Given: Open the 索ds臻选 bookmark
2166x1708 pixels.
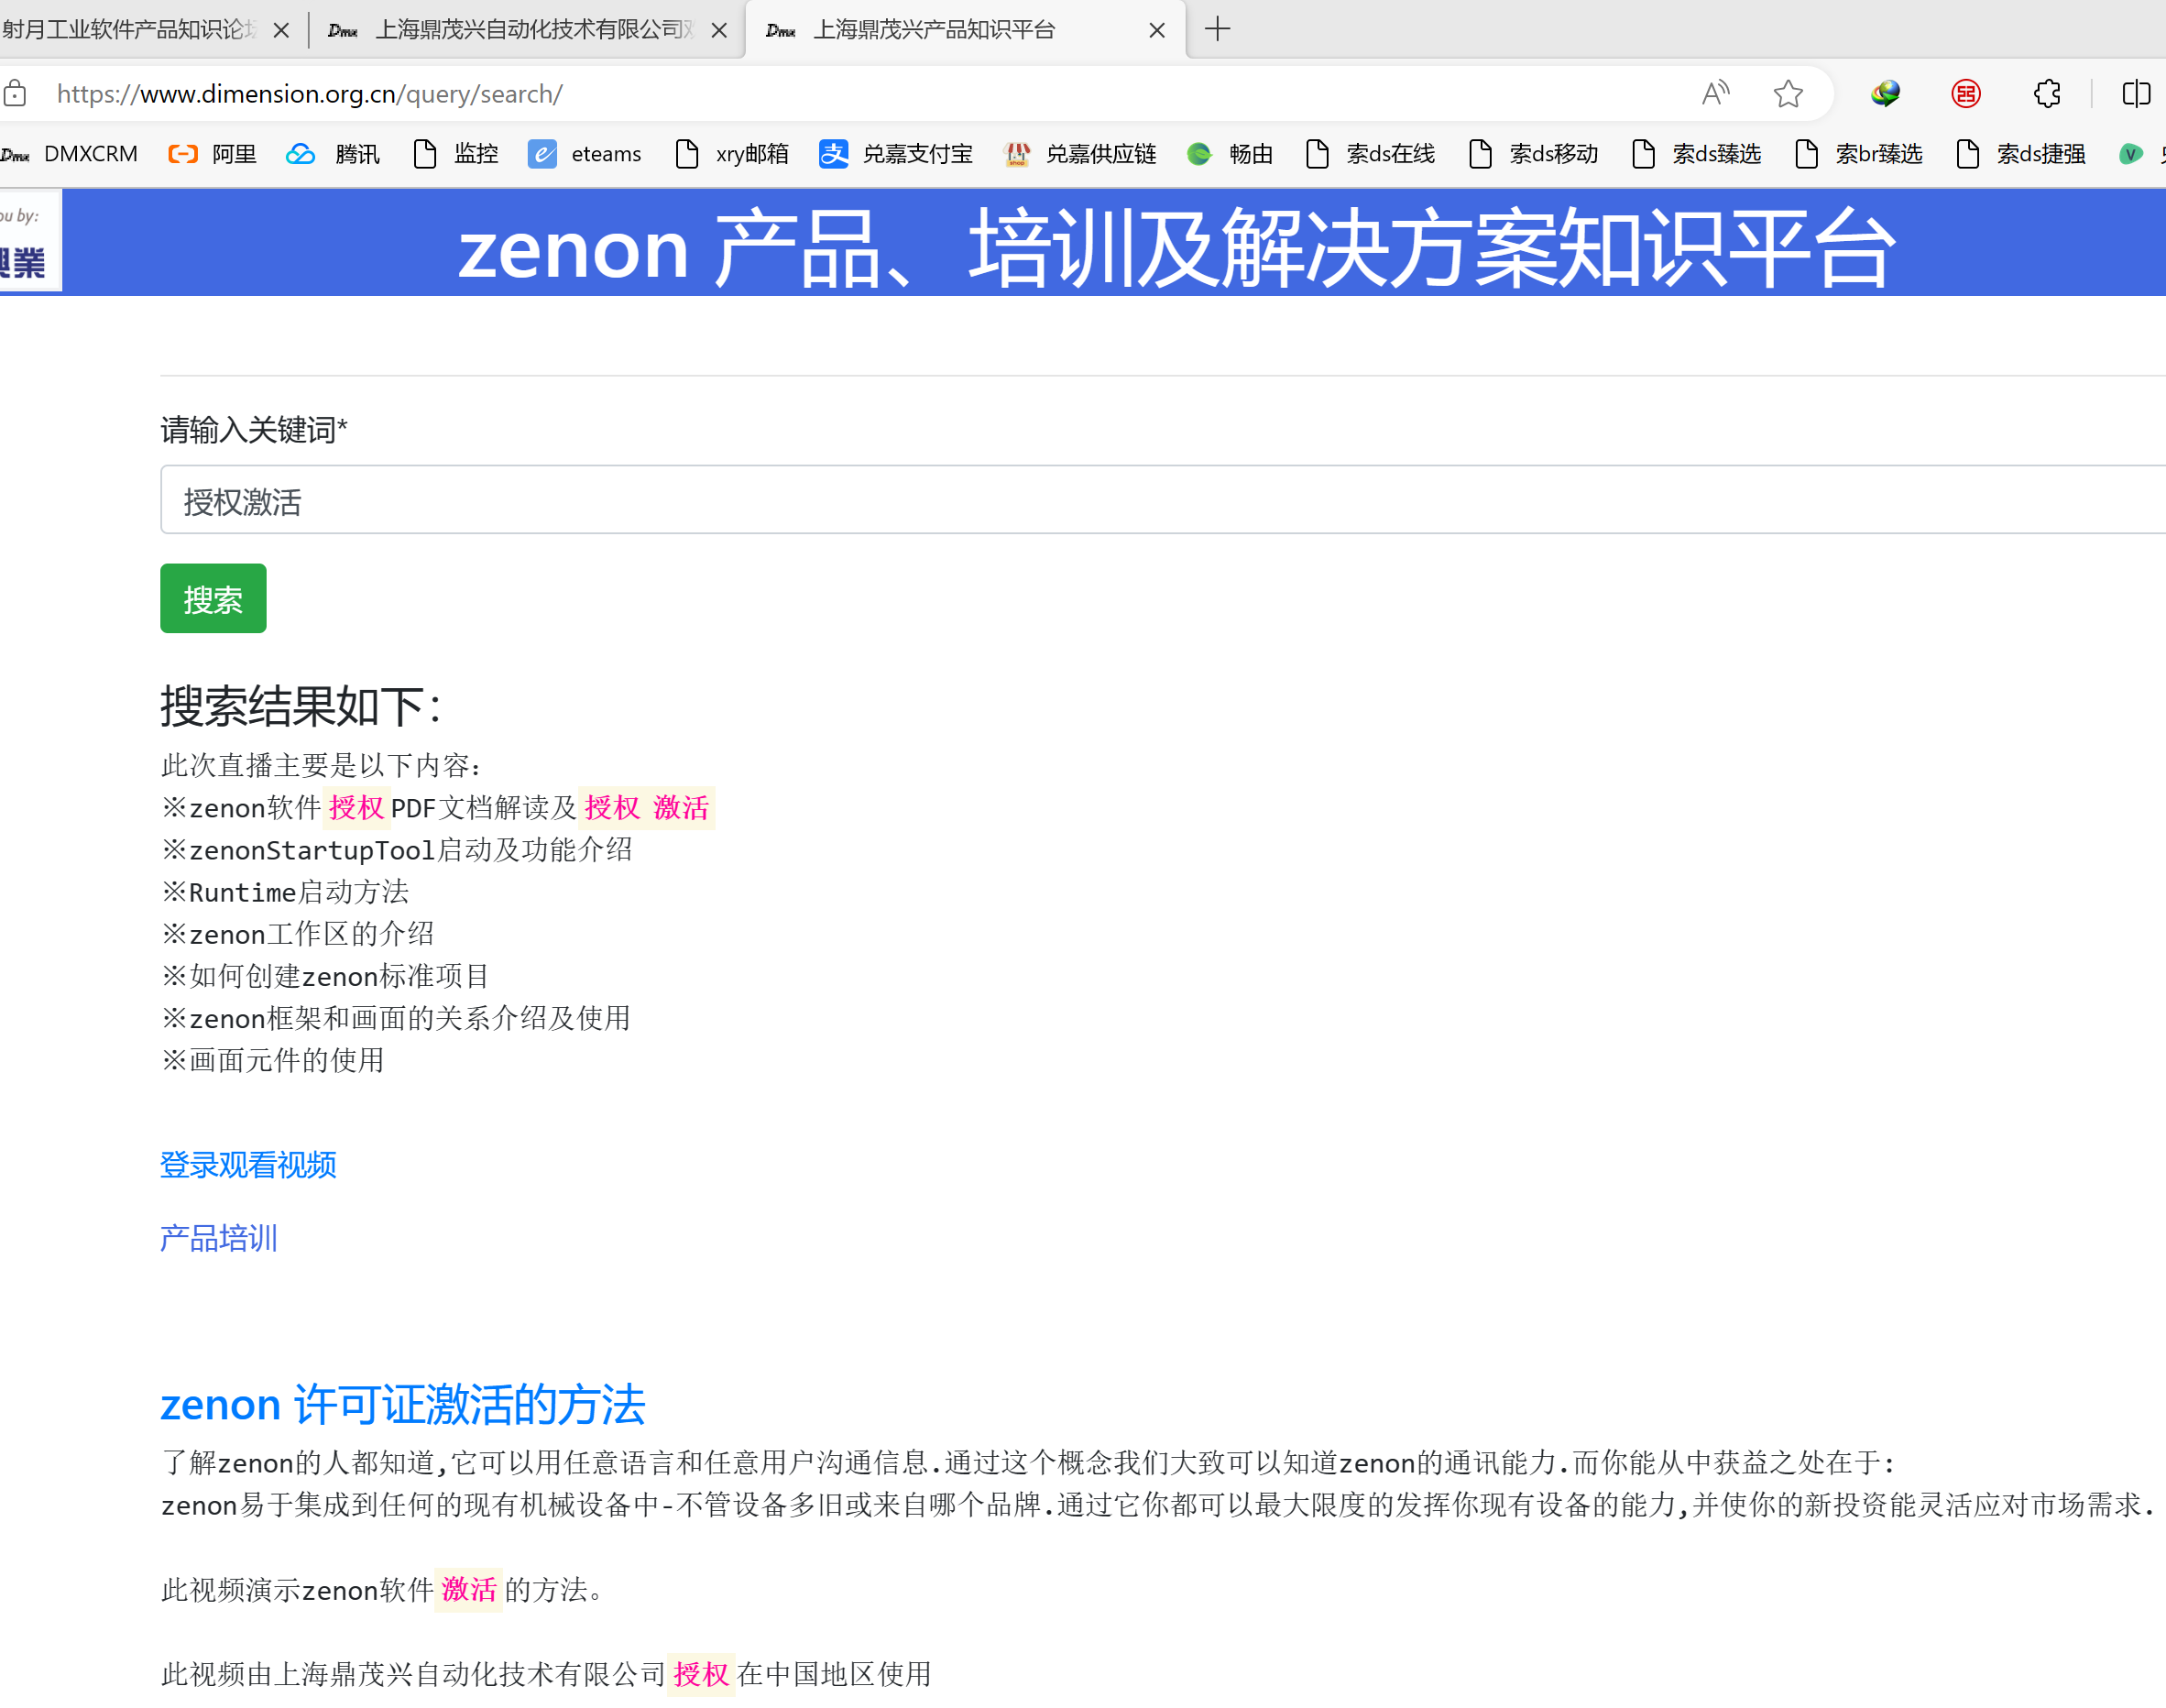Looking at the screenshot, I should point(1696,154).
